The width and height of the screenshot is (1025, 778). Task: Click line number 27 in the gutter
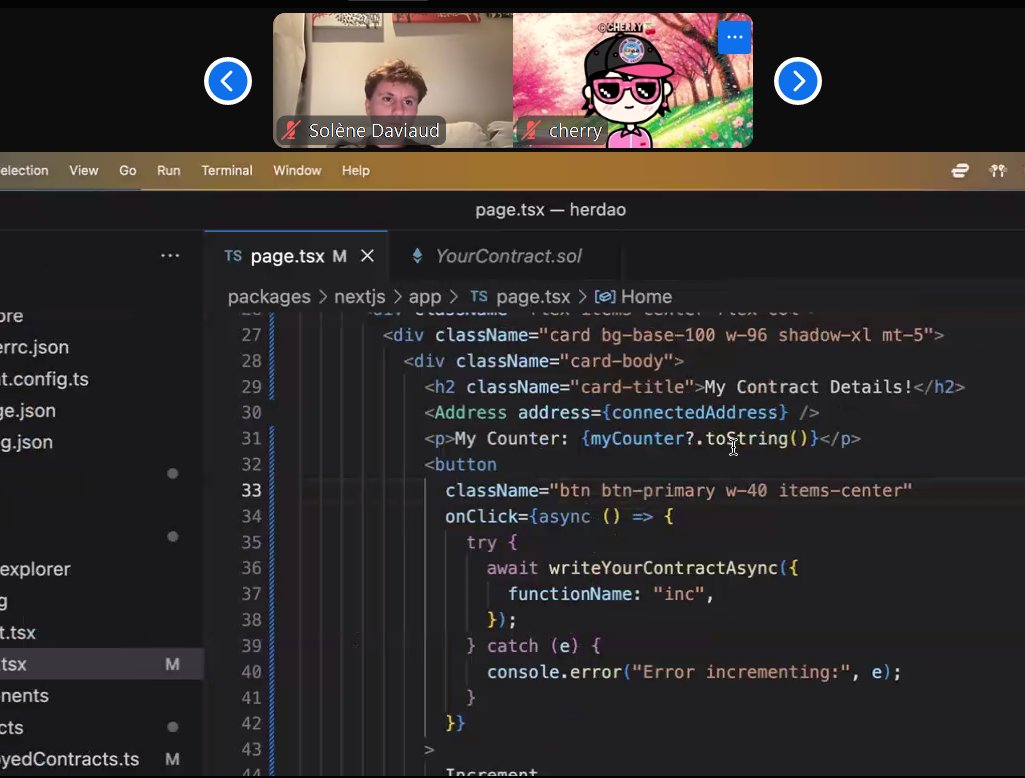tap(252, 335)
